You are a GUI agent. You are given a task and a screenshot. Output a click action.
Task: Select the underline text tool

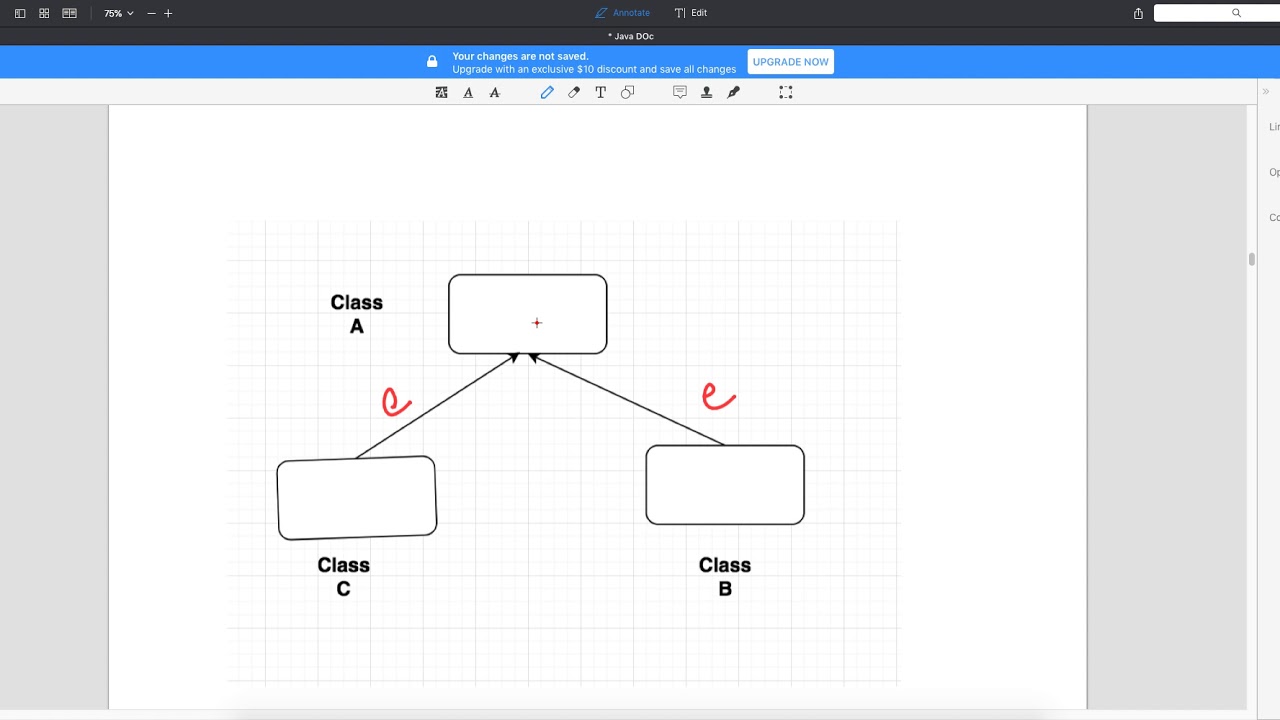point(468,92)
